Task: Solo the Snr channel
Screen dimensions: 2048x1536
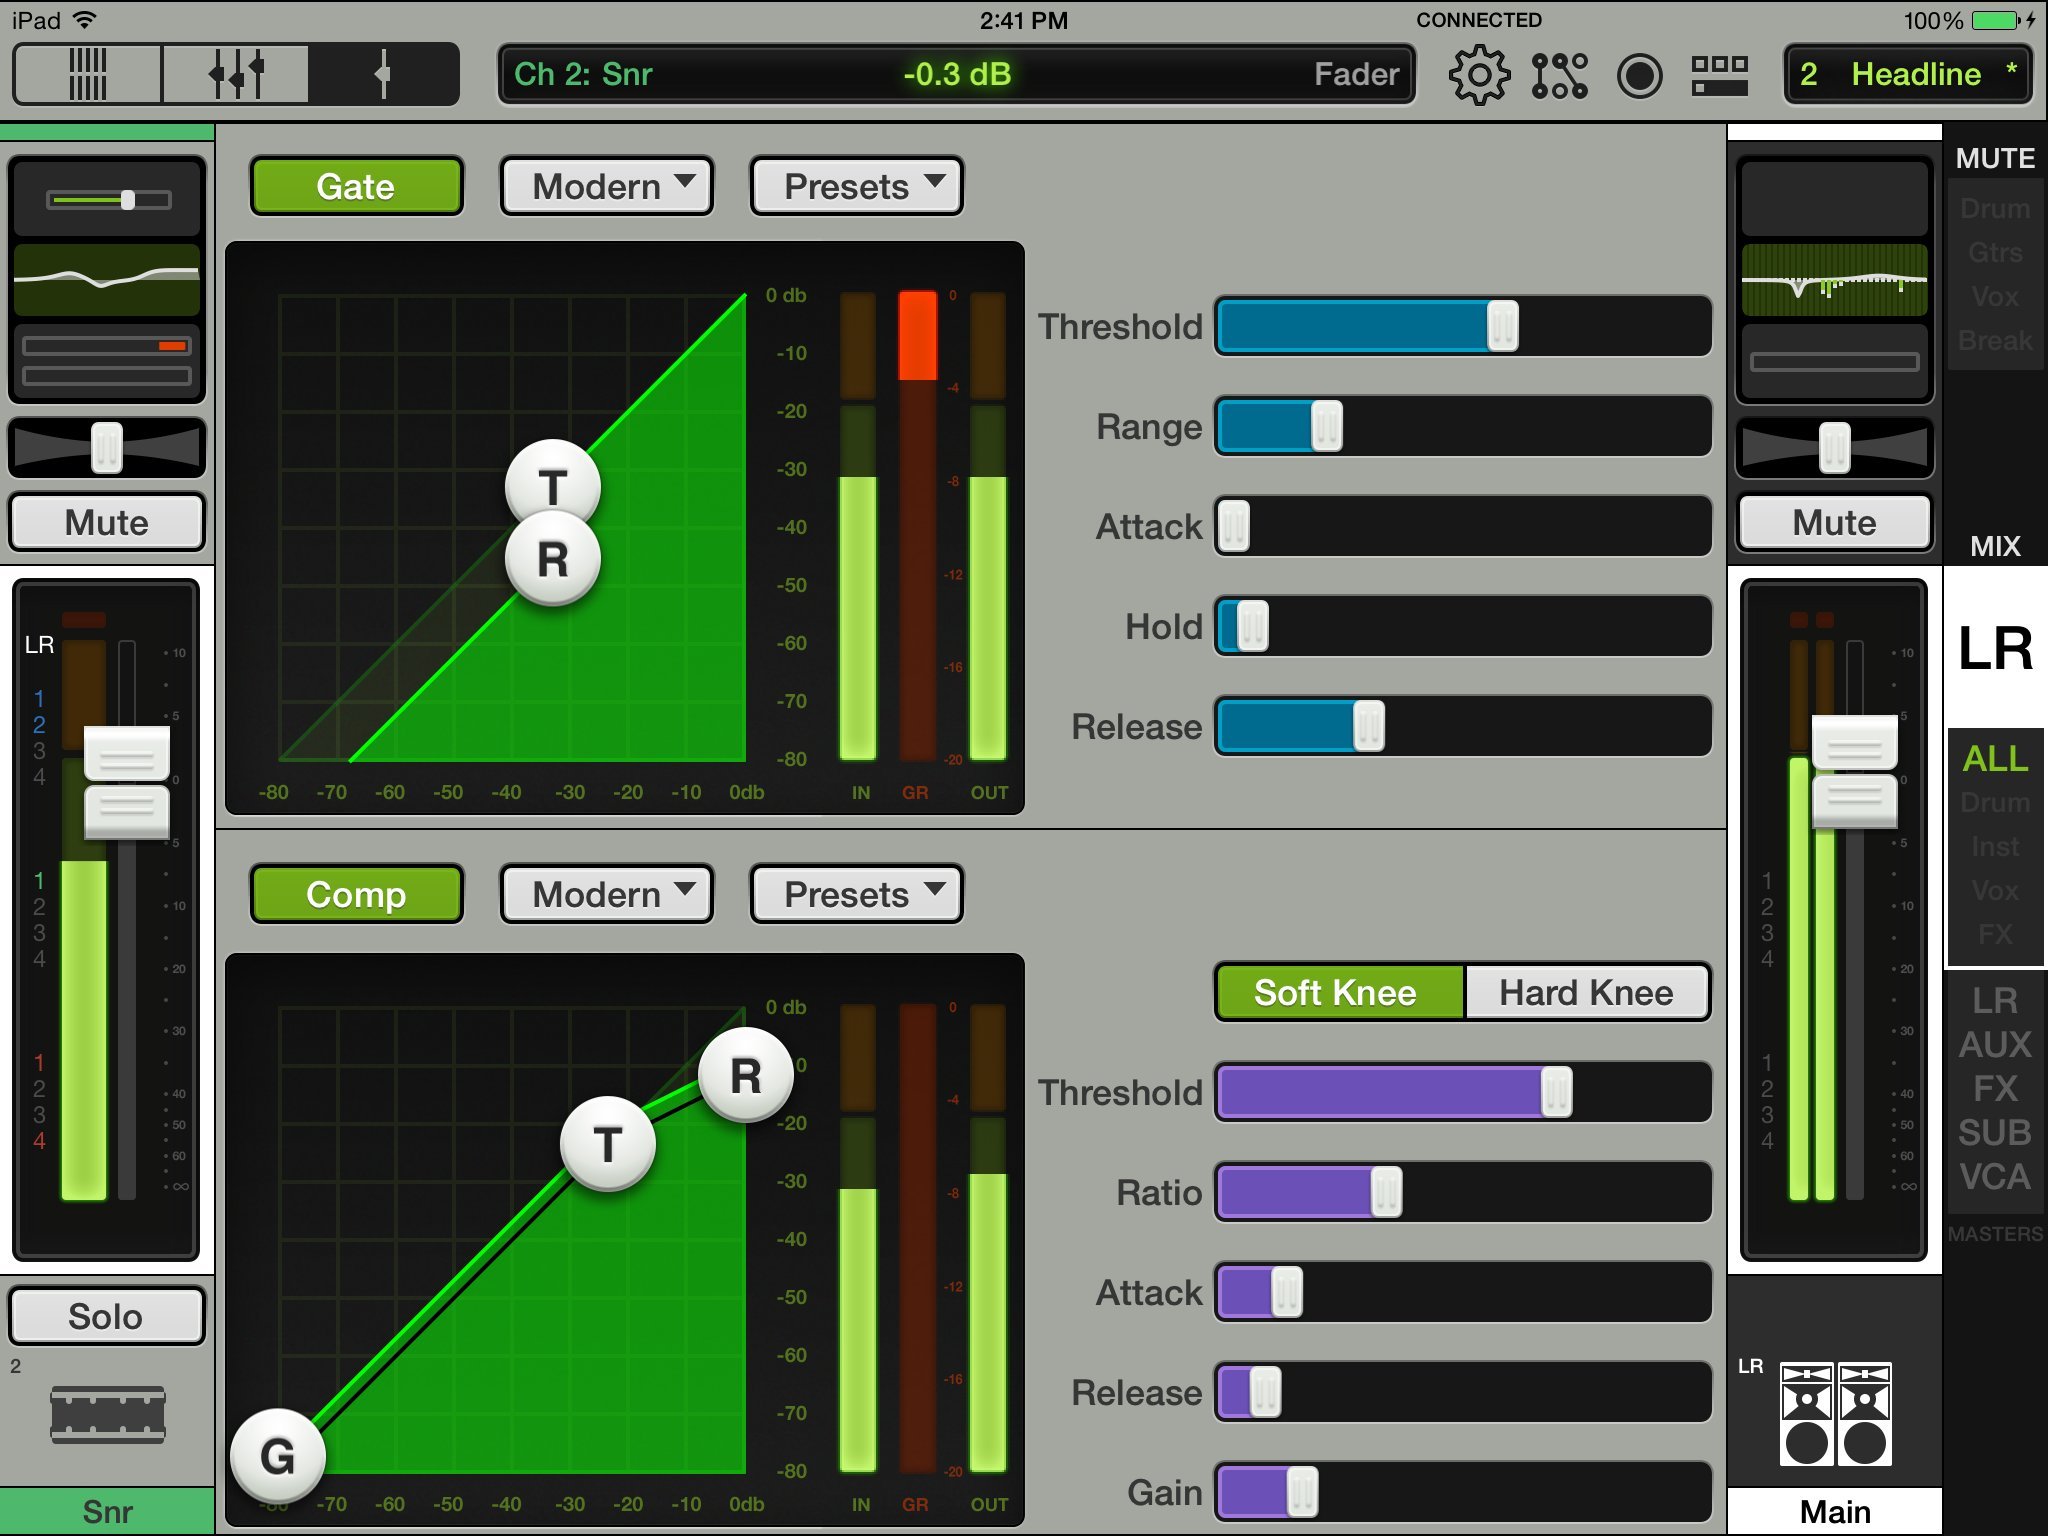Action: [107, 1316]
